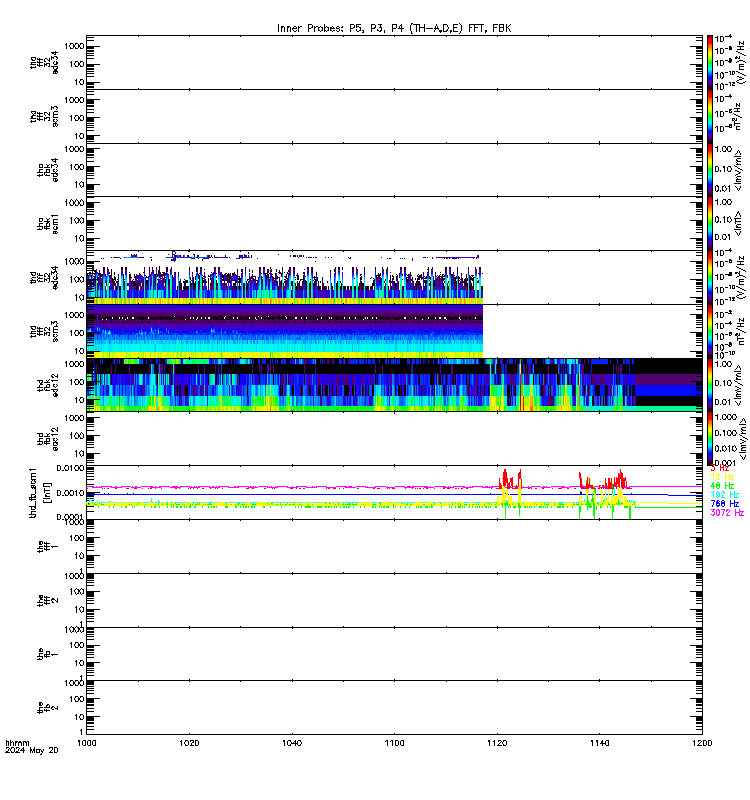Click the 'thd_fb_scm1 [nT]' axis label
The height and width of the screenshot is (800, 750).
pyautogui.click(x=40, y=492)
